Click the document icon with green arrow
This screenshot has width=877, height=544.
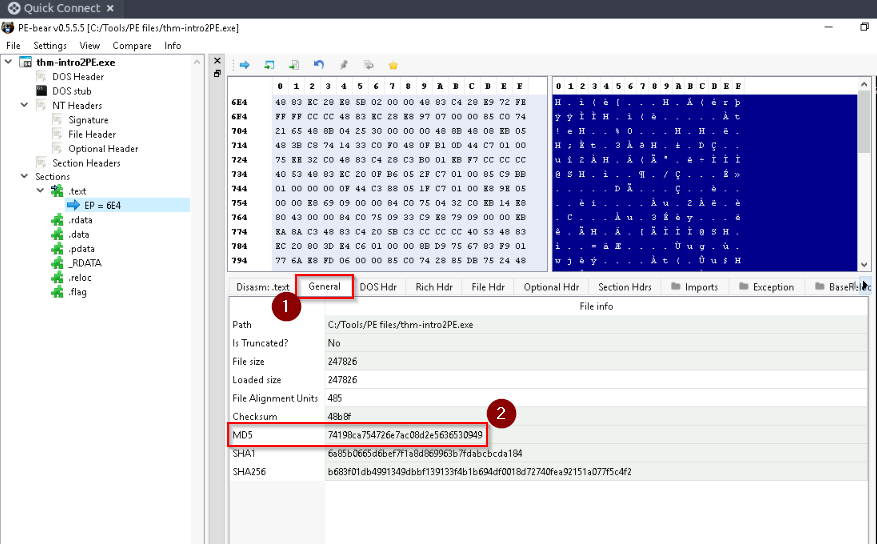coord(294,65)
